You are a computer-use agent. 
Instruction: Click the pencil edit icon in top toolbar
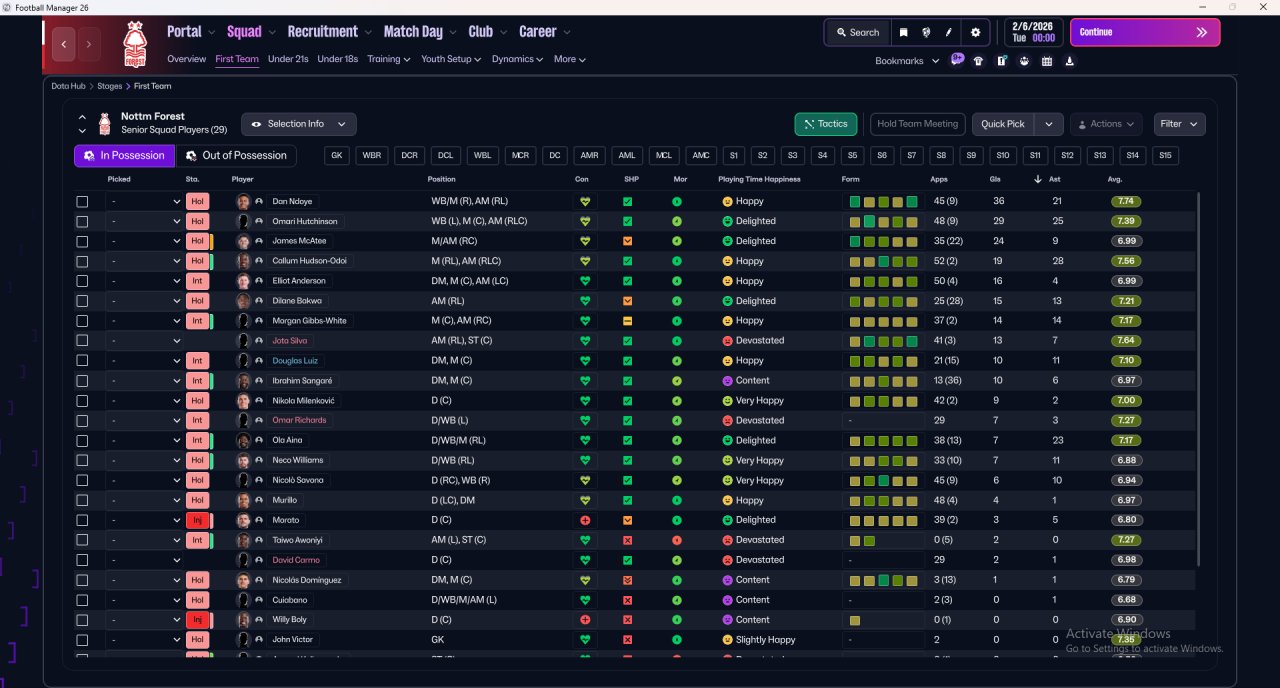click(x=948, y=32)
